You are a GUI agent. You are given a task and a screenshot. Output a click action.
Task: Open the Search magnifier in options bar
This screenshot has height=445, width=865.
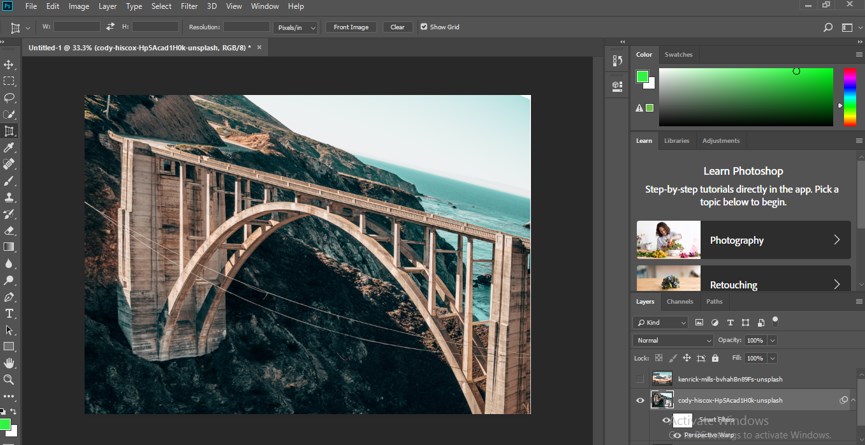pos(827,27)
